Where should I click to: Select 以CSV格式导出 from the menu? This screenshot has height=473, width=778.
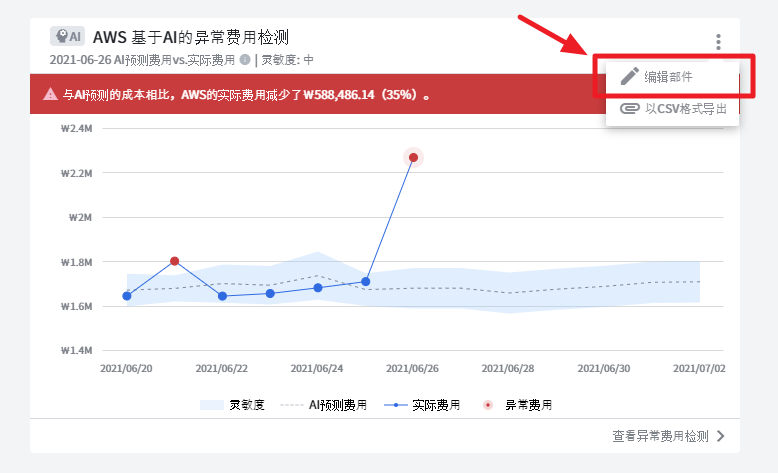pyautogui.click(x=684, y=108)
